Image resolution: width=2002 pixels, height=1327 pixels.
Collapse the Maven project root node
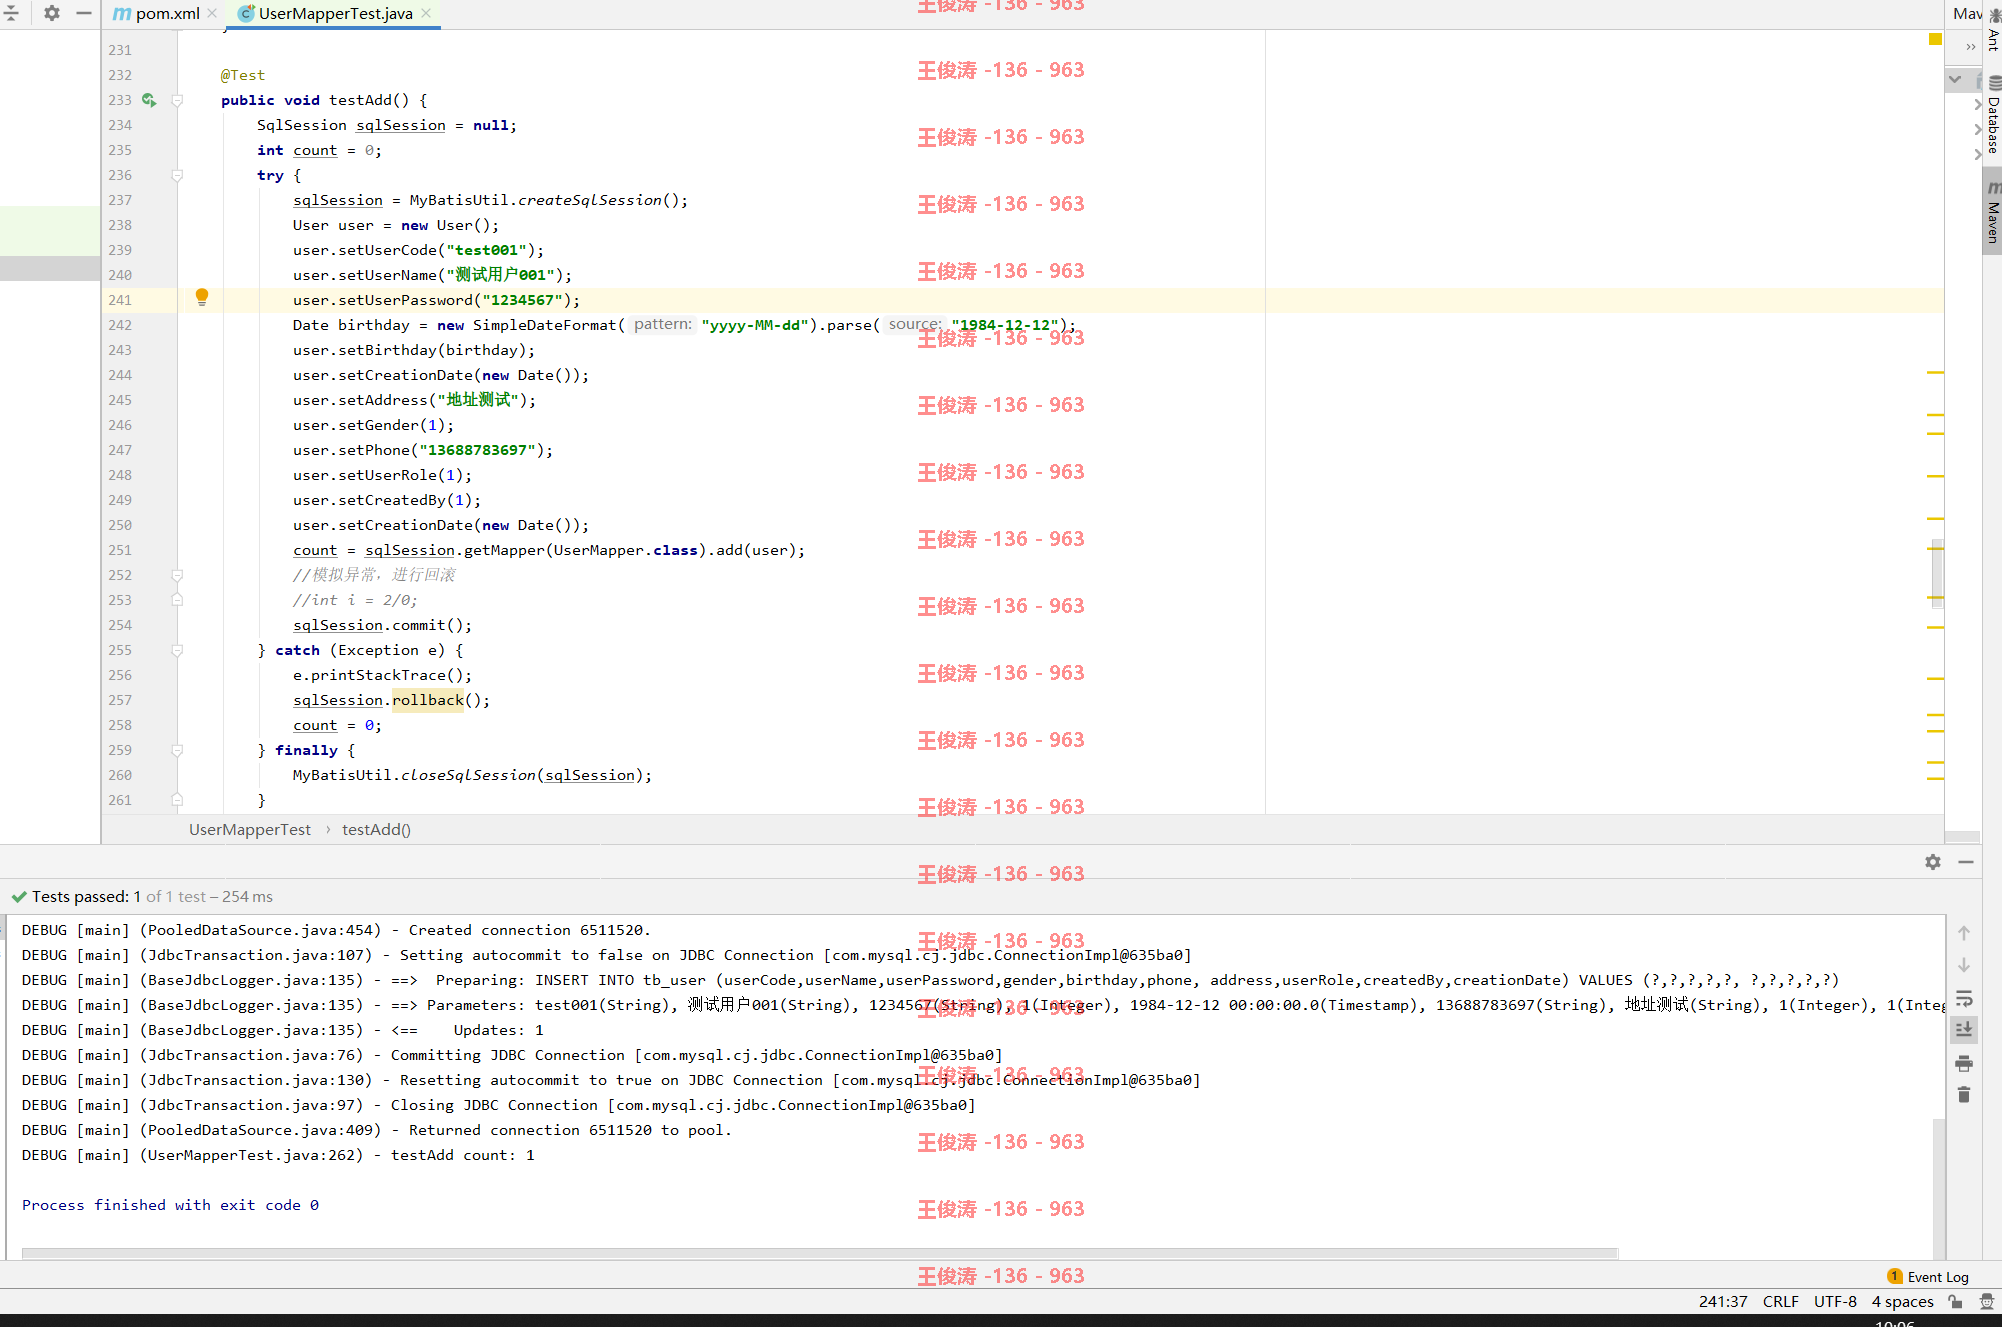pyautogui.click(x=1955, y=79)
